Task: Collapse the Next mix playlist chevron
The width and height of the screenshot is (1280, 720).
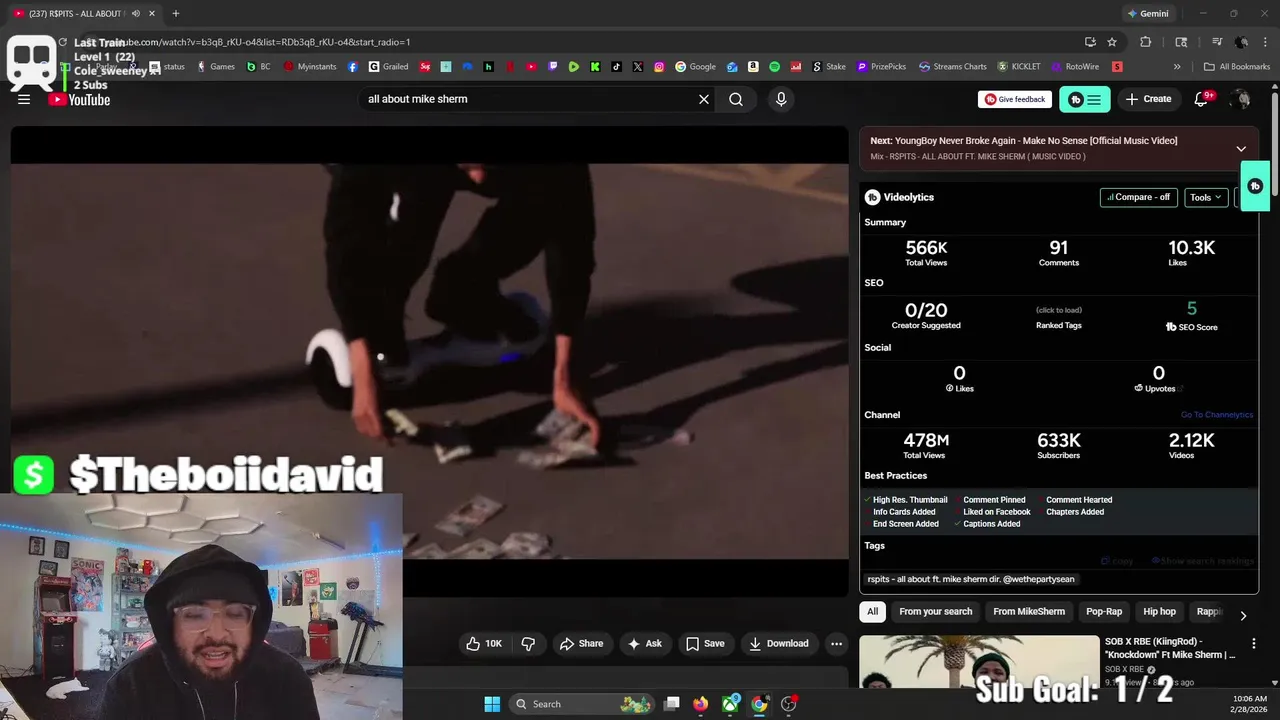Action: click(x=1241, y=149)
